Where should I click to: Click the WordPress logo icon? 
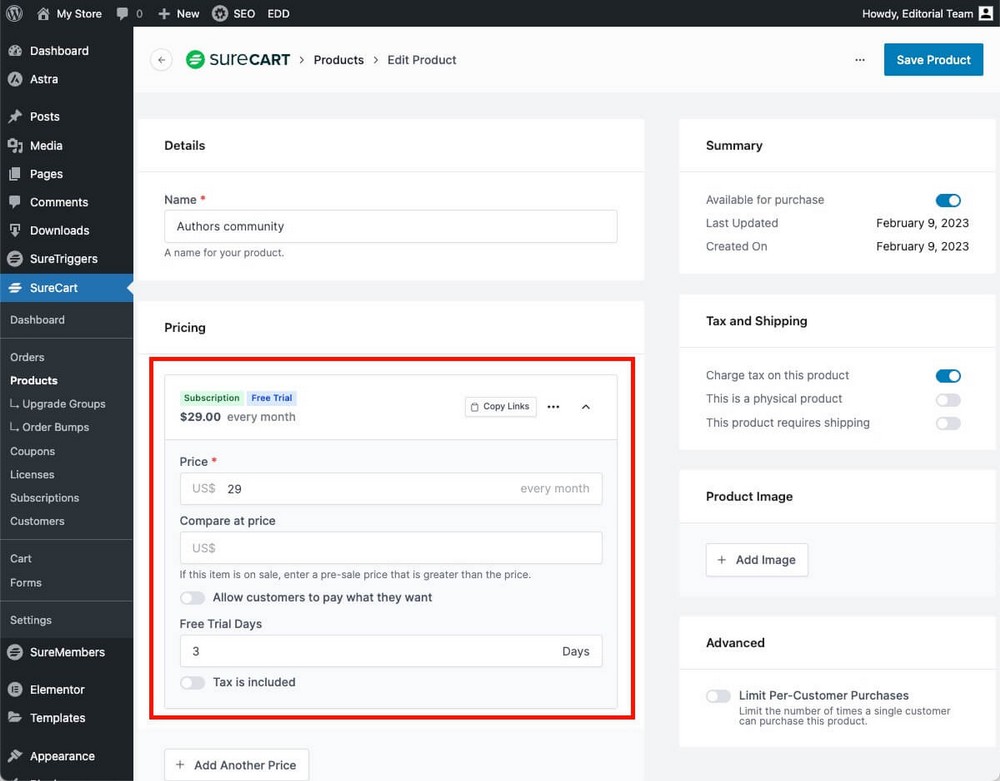(x=14, y=14)
